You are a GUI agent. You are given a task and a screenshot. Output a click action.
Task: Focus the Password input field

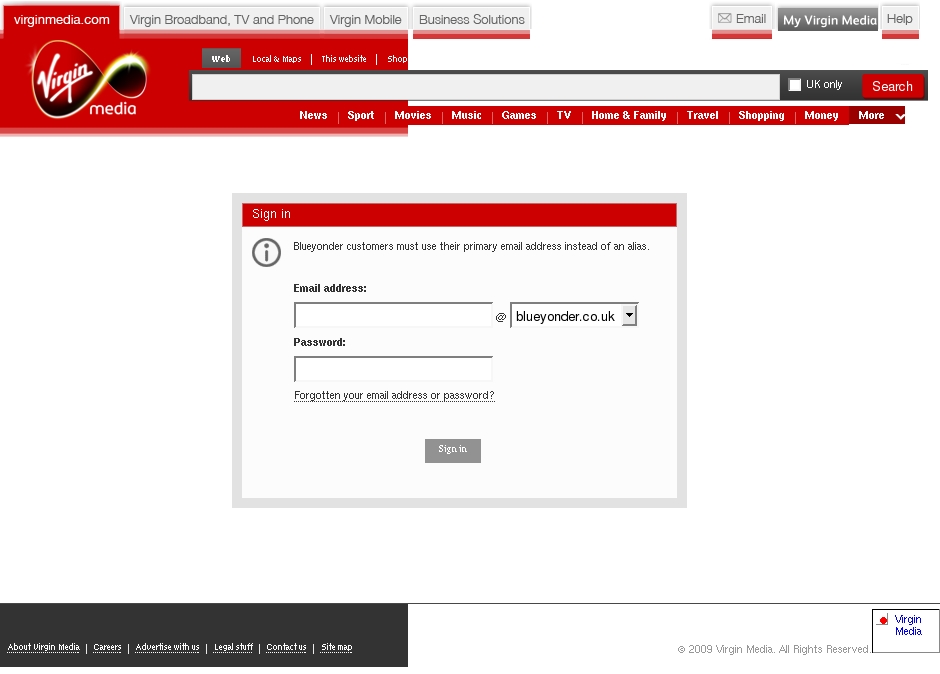click(393, 369)
